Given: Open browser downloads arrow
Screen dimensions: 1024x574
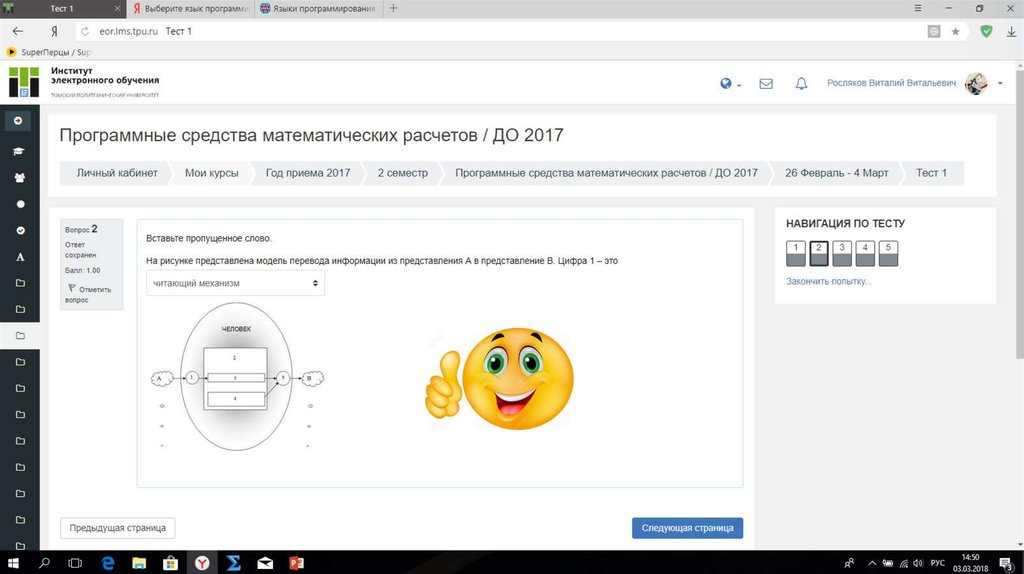Looking at the screenshot, I should point(1012,31).
